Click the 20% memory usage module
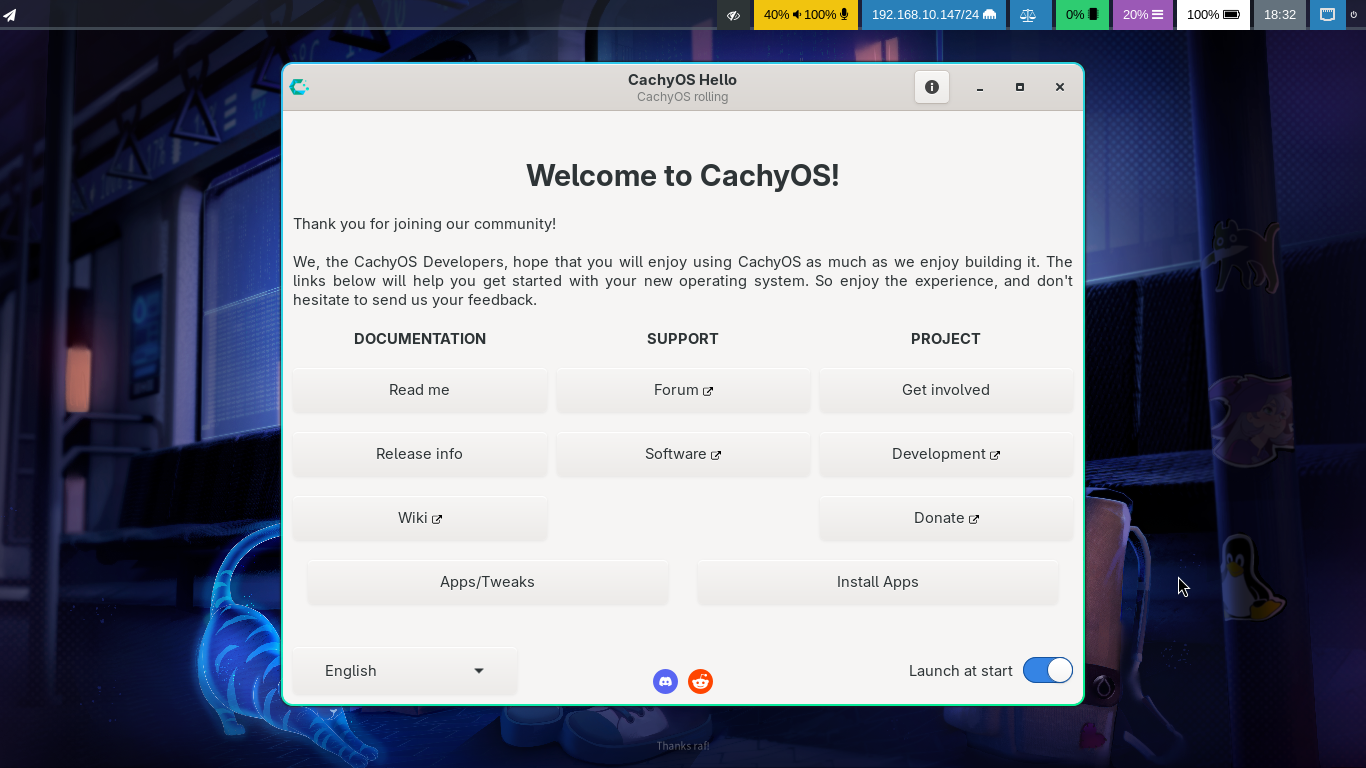The width and height of the screenshot is (1366, 768). pyautogui.click(x=1143, y=15)
